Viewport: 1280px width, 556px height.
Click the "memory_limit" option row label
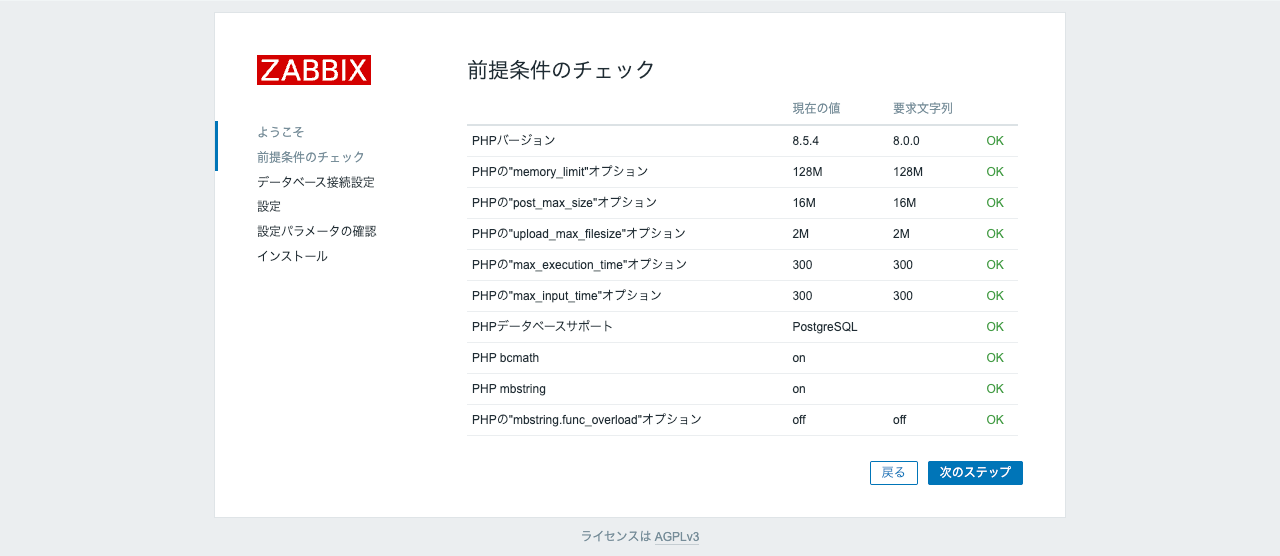pyautogui.click(x=560, y=172)
